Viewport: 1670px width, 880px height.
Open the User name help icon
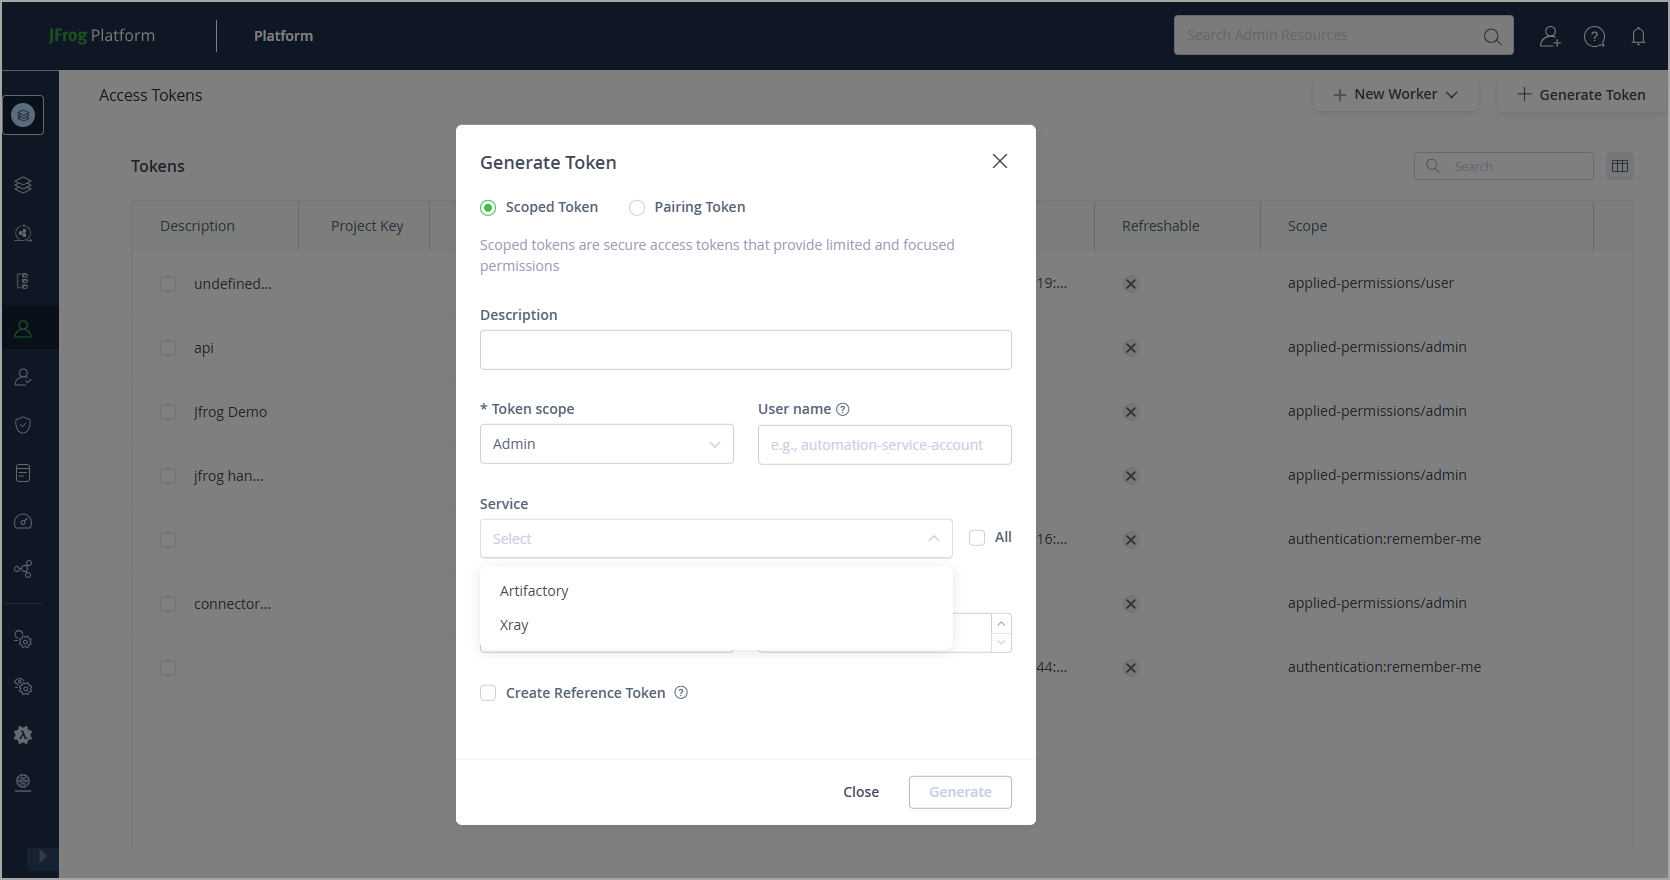click(843, 409)
